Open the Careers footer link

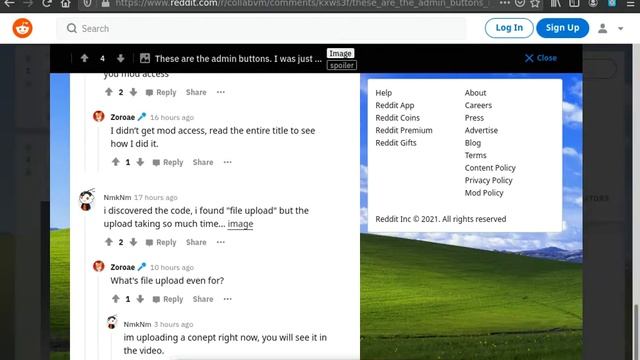(478, 105)
